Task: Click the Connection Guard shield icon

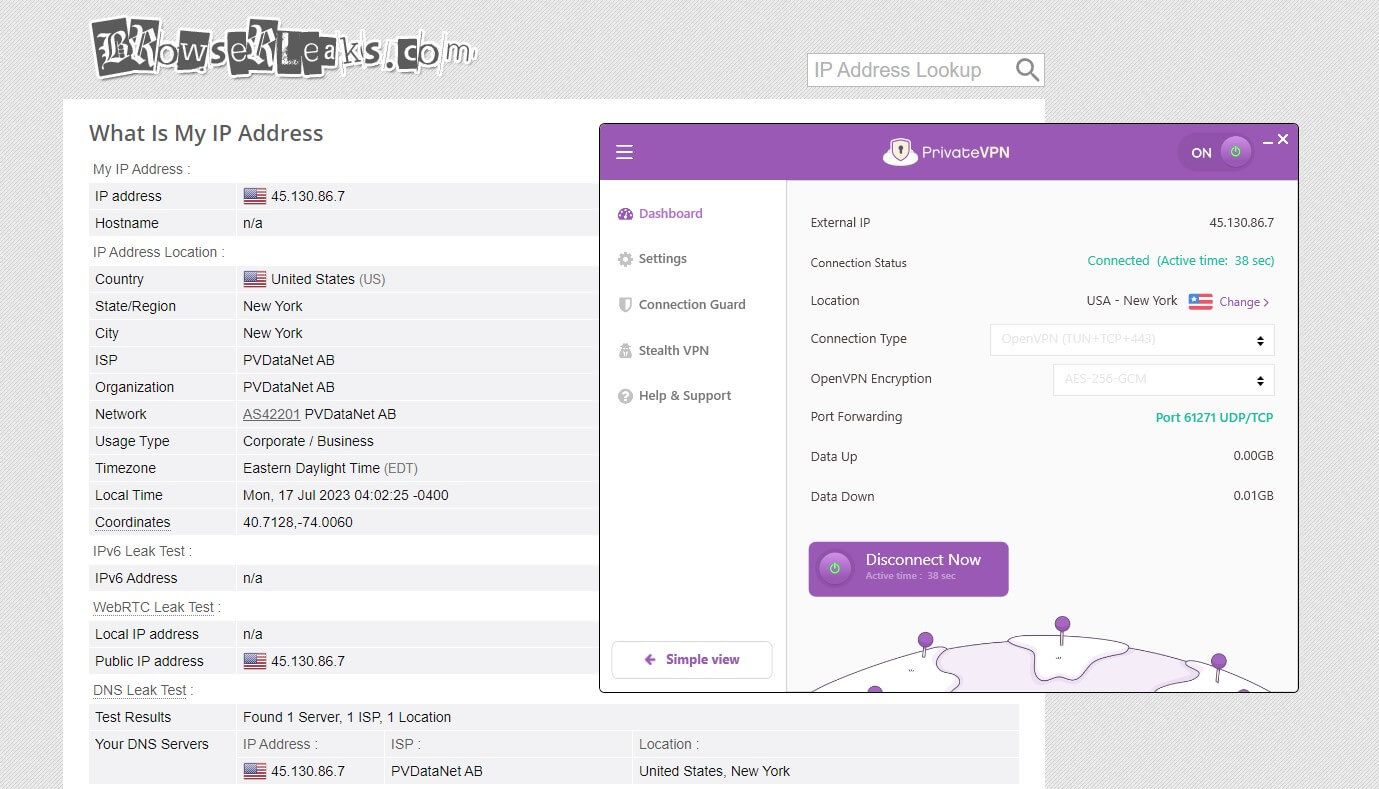Action: click(x=625, y=304)
